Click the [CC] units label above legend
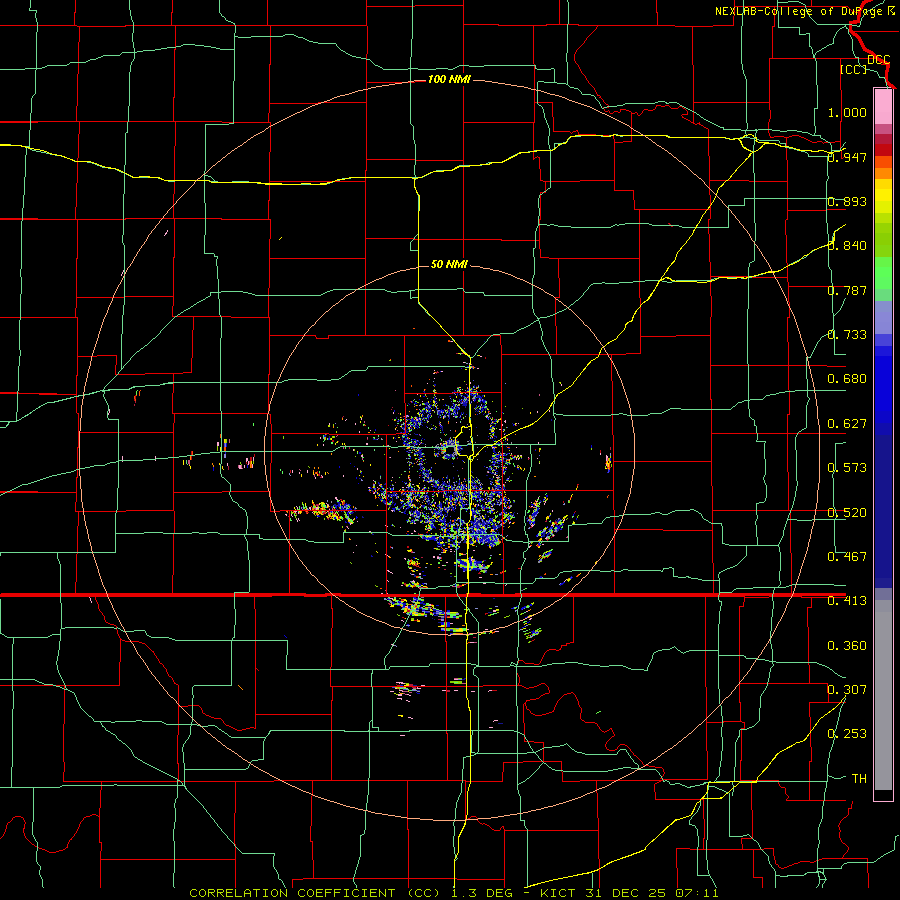 (853, 69)
